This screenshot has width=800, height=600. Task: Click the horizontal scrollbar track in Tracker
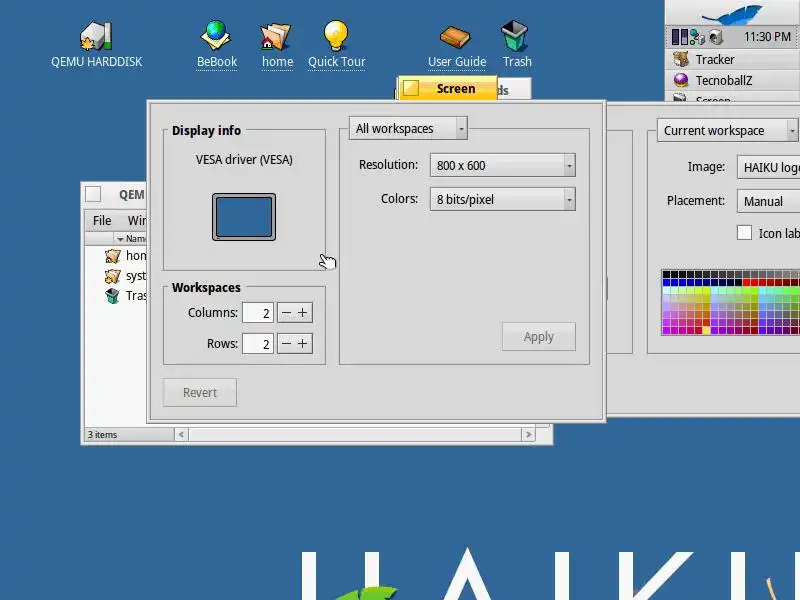pos(355,435)
